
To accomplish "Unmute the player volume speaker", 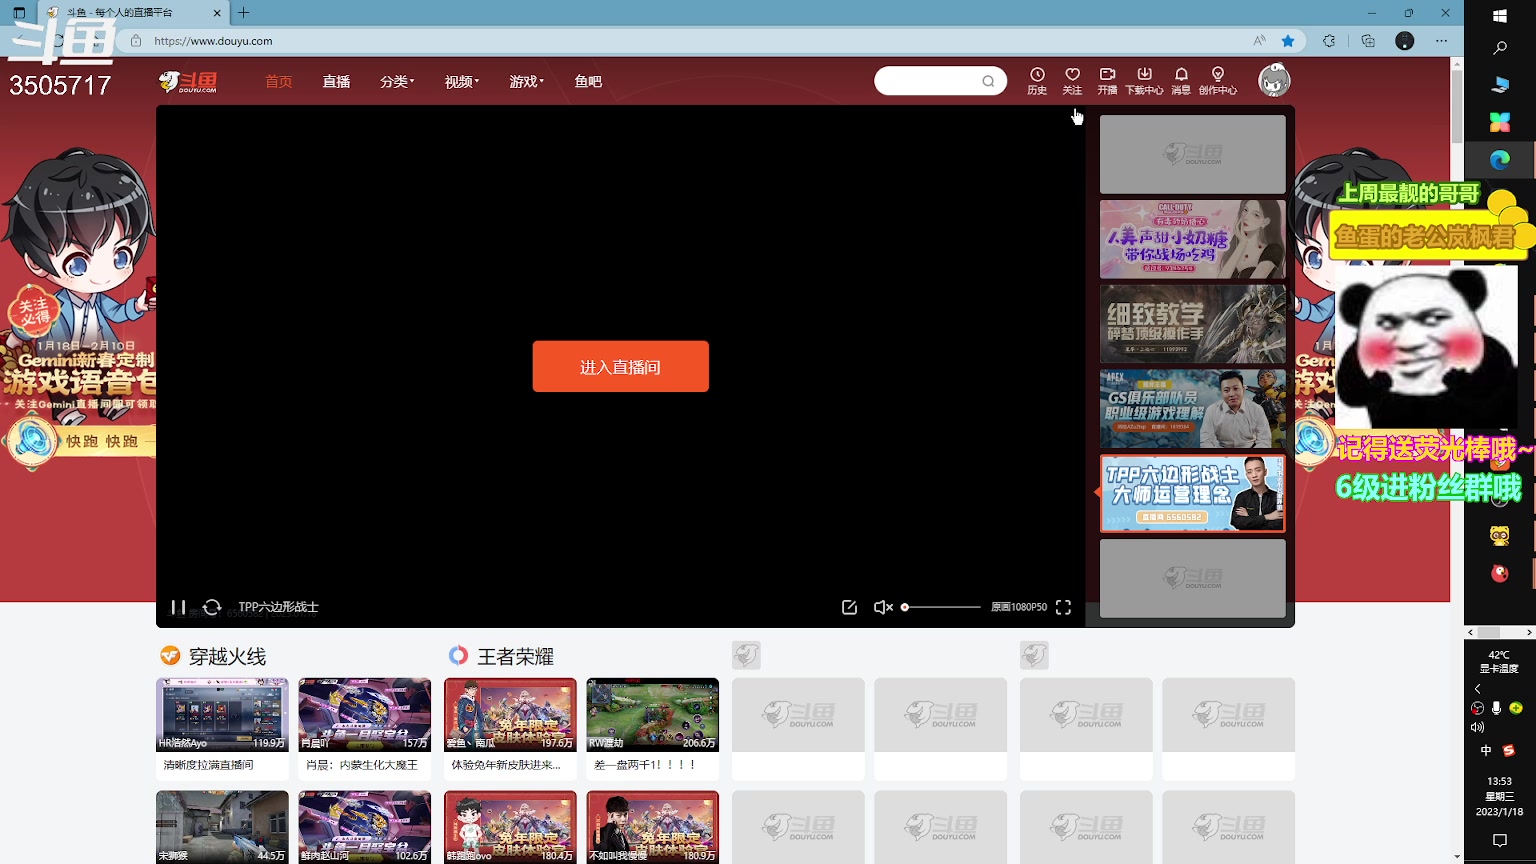I will pyautogui.click(x=883, y=607).
